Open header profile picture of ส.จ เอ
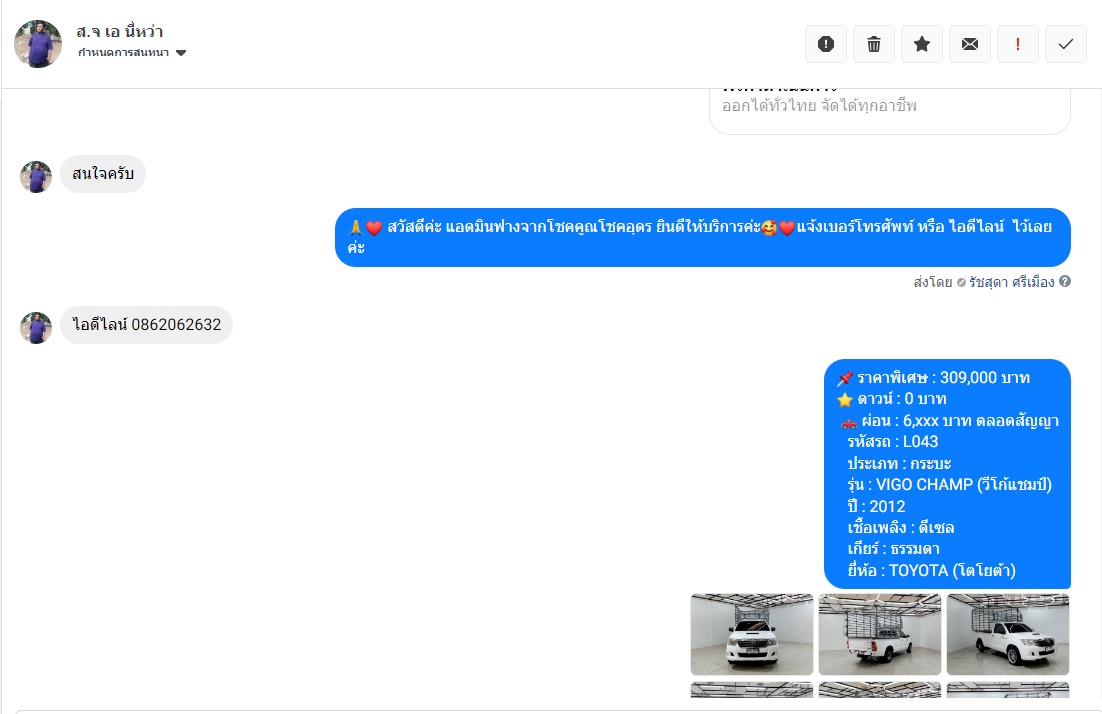 pyautogui.click(x=38, y=44)
